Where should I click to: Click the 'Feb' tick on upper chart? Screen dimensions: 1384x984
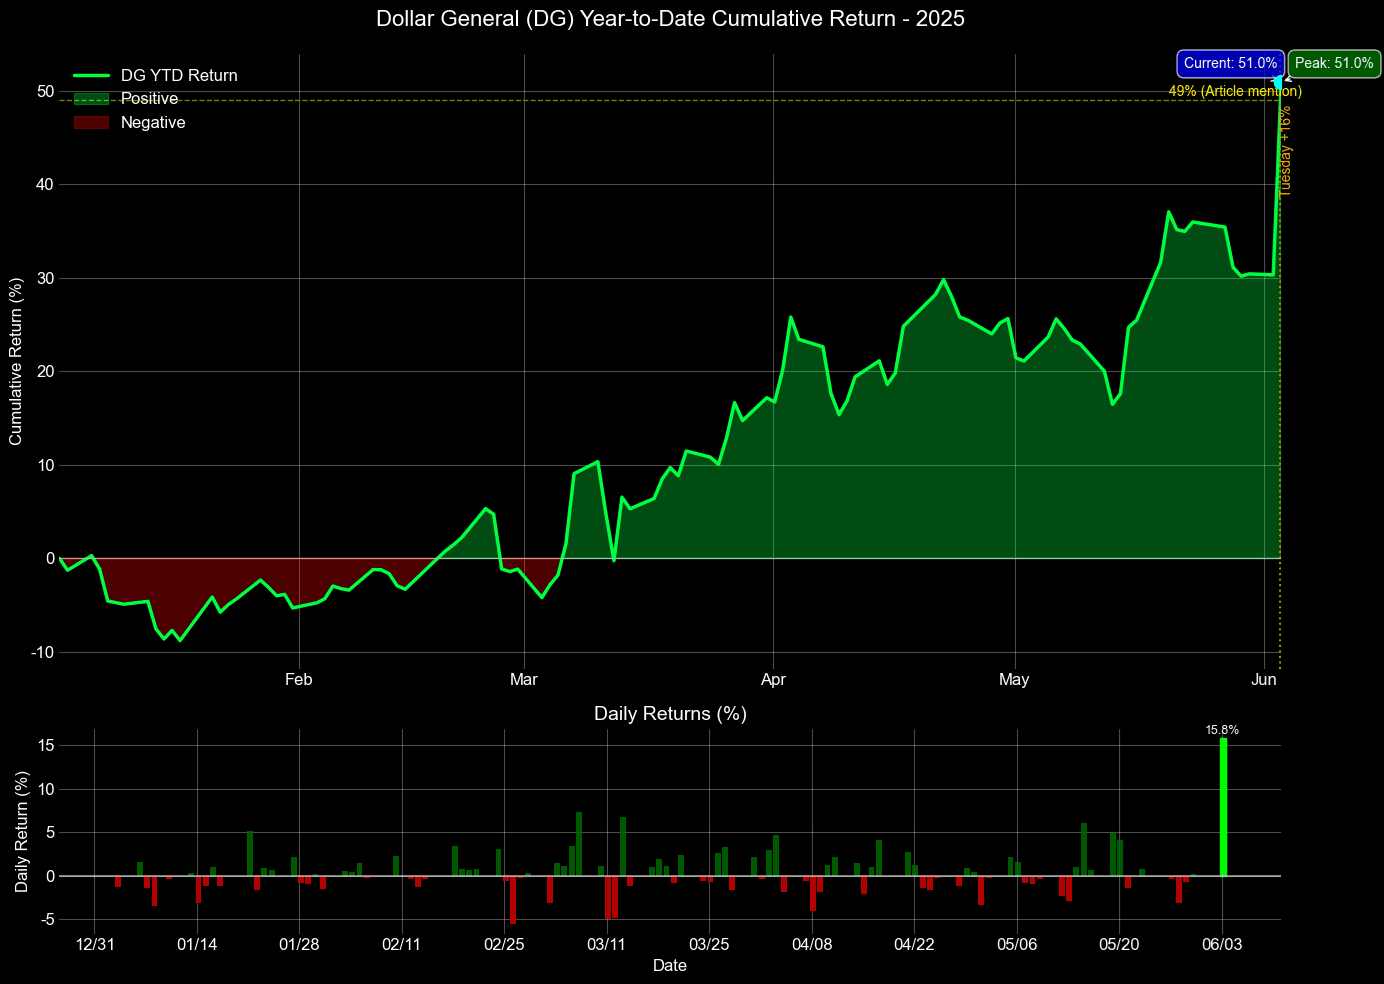click(299, 680)
